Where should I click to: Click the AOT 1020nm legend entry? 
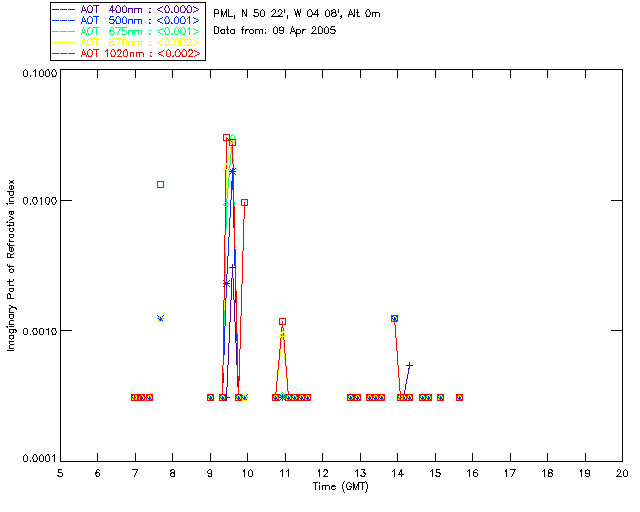point(126,53)
